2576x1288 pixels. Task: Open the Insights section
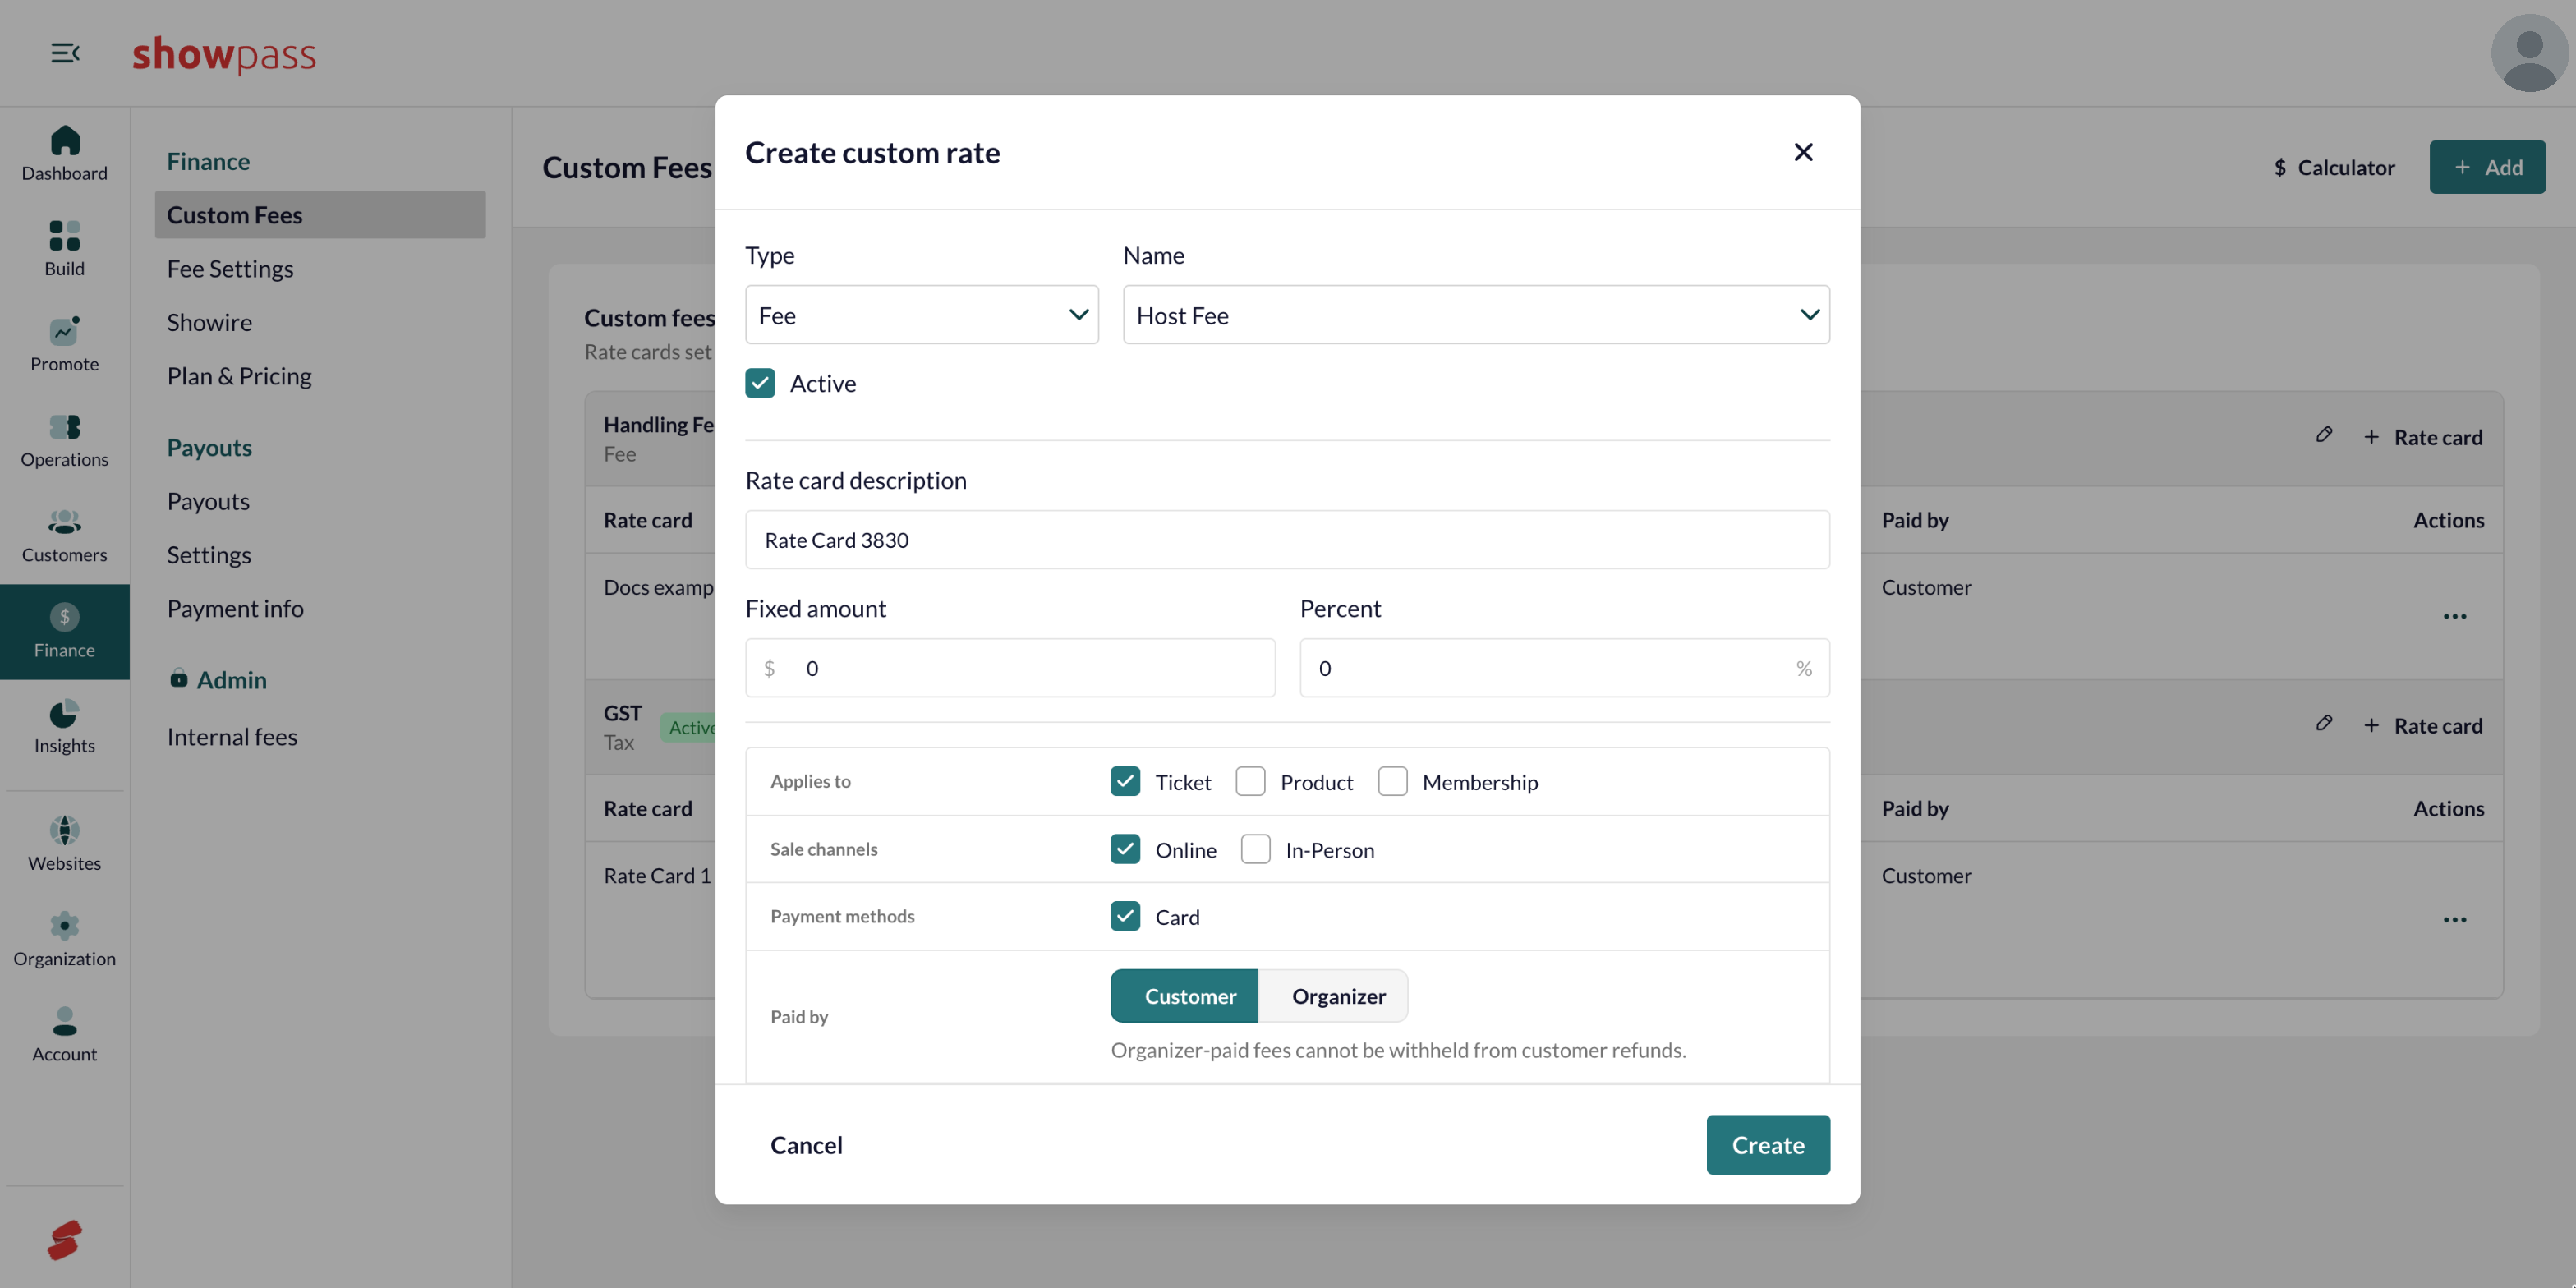click(x=64, y=727)
